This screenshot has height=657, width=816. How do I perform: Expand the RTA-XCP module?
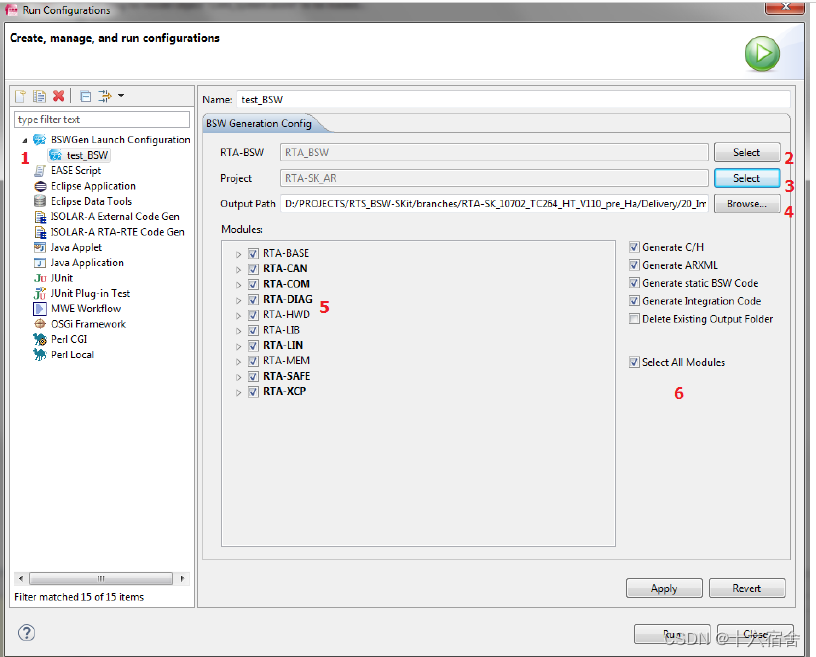pyautogui.click(x=238, y=393)
